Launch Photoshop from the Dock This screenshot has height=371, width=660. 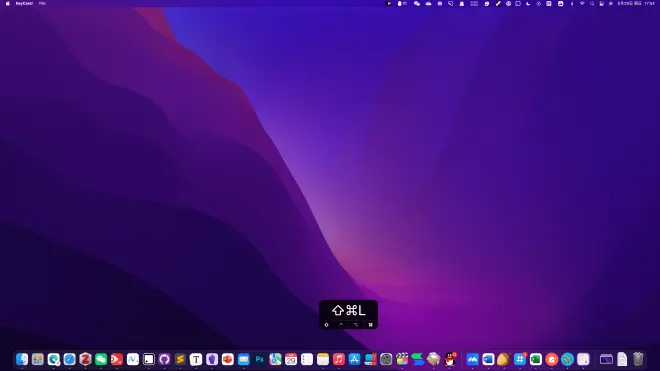[x=259, y=359]
